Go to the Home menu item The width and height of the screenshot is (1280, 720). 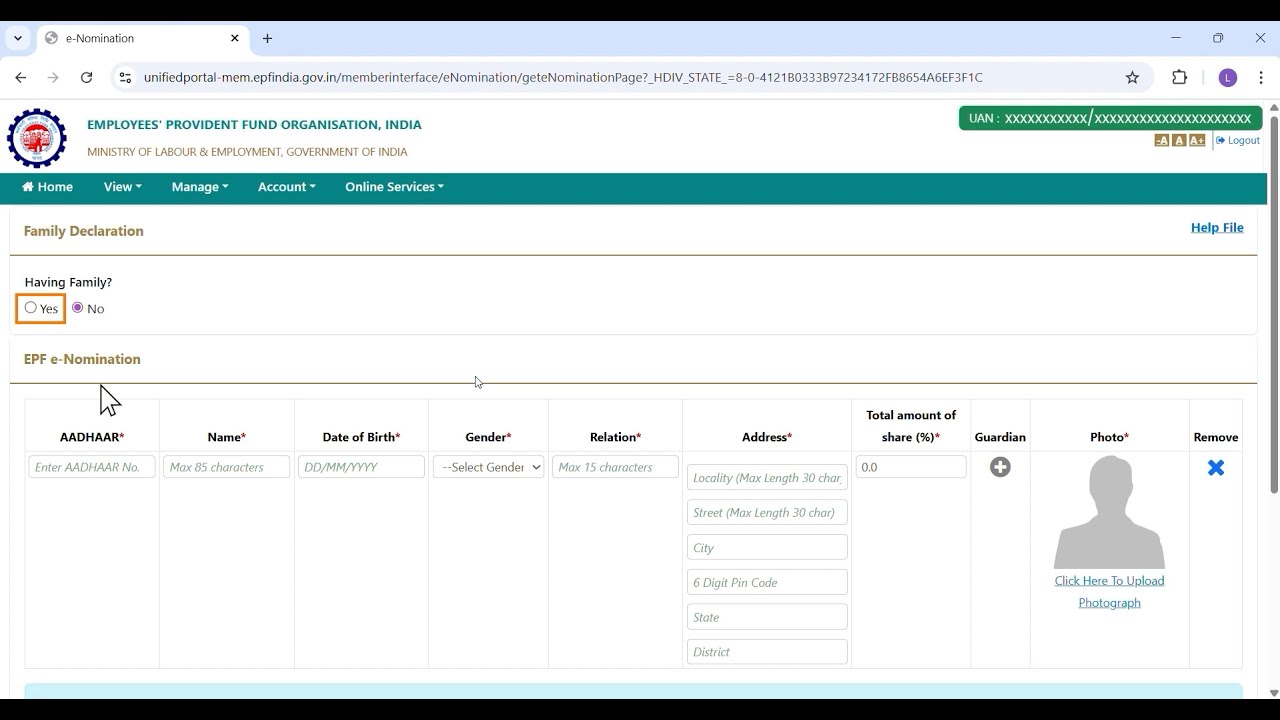pos(47,187)
